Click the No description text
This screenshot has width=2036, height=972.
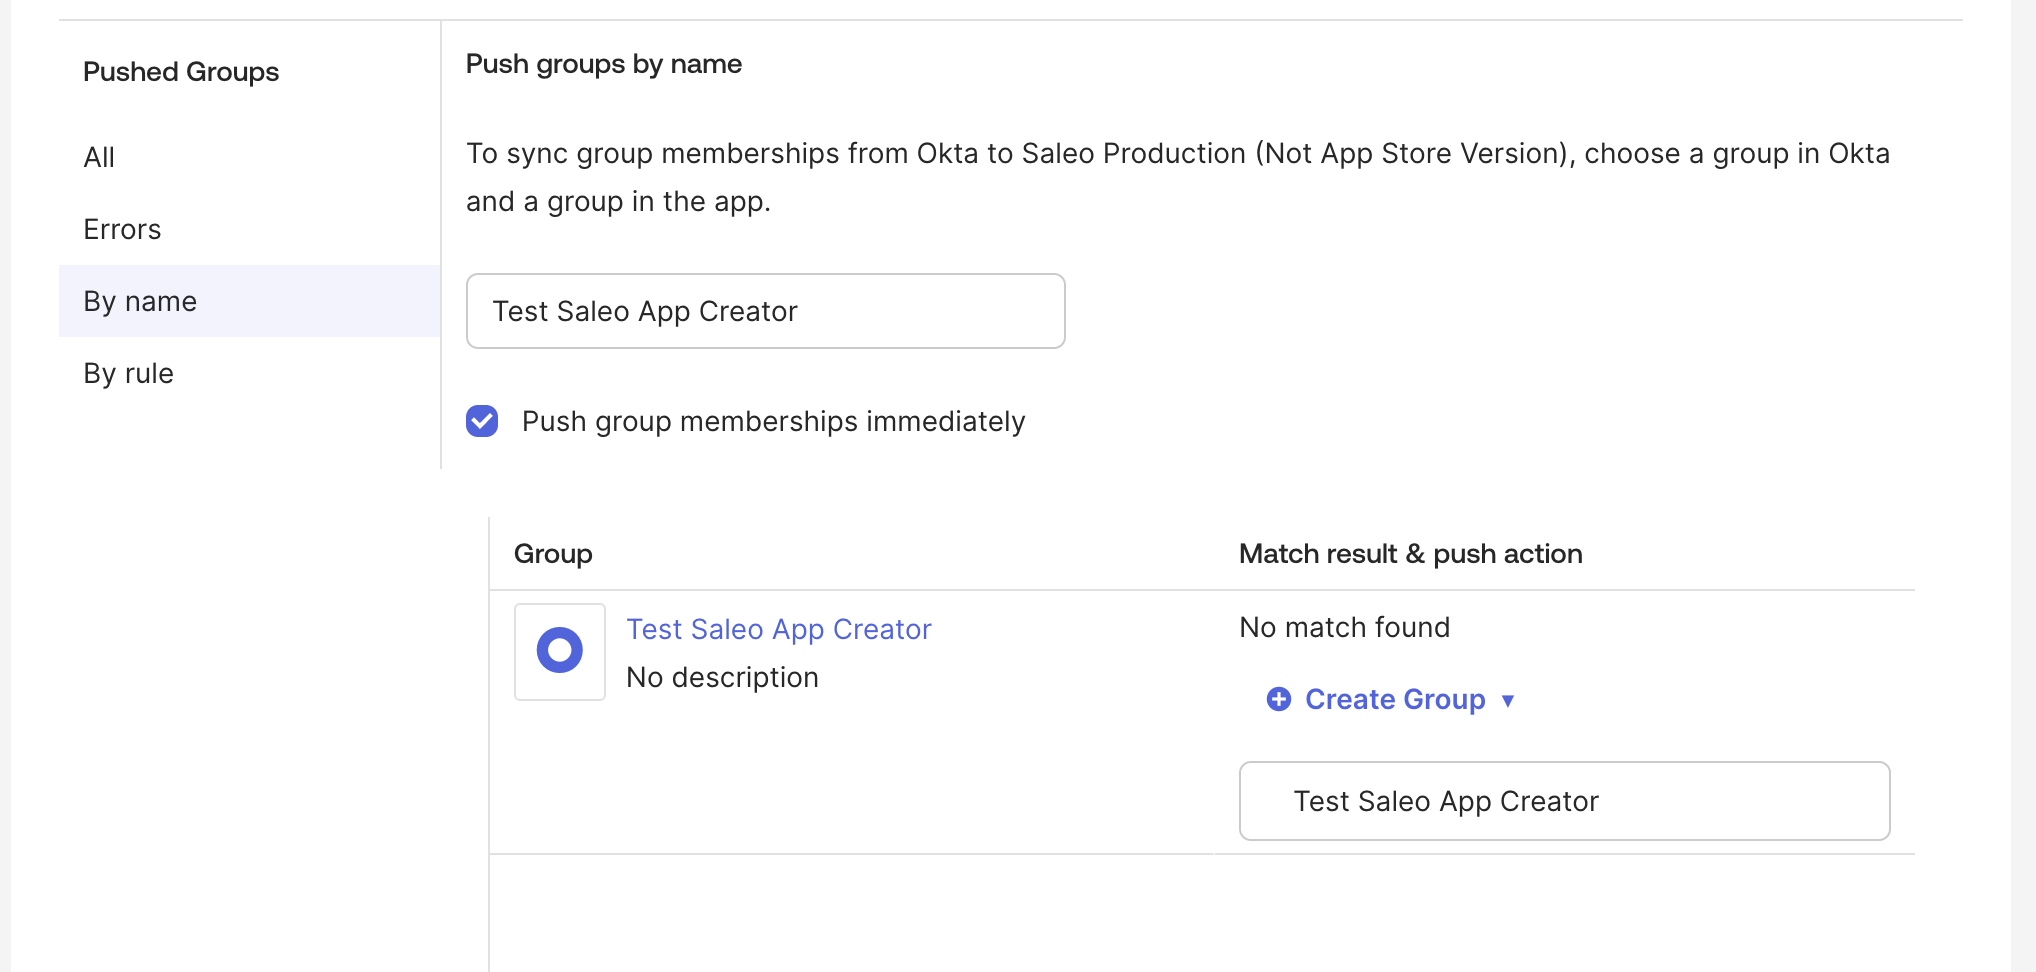point(722,677)
